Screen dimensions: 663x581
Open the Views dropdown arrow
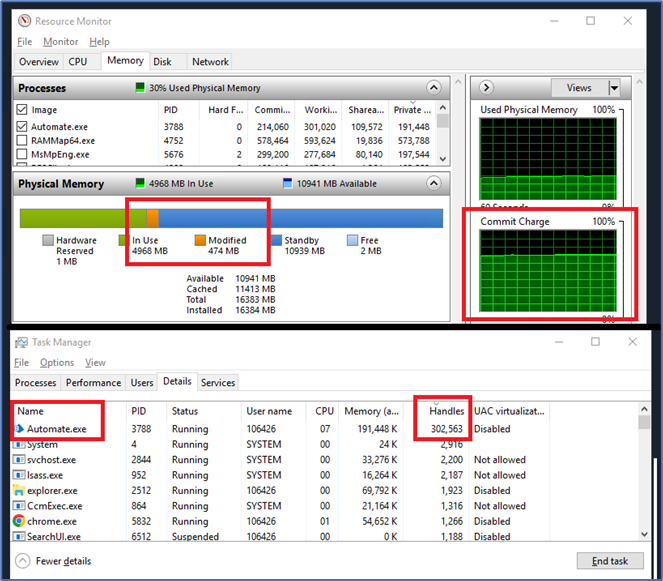614,88
